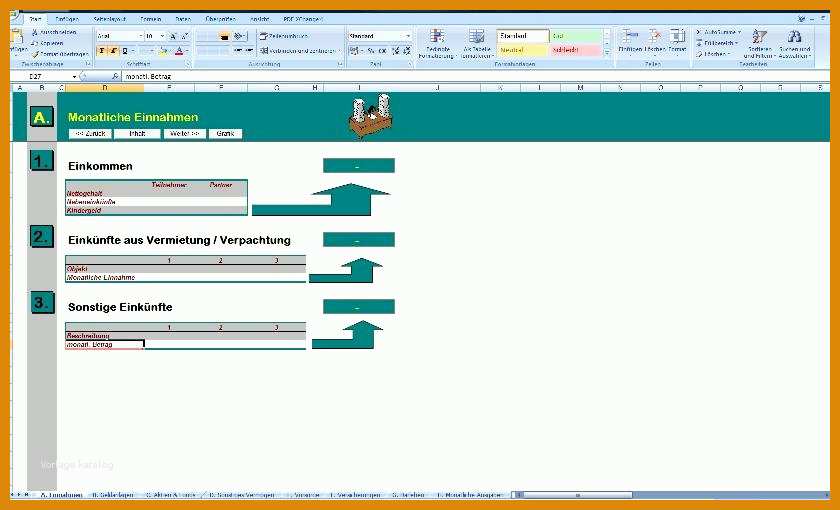
Task: Toggle underline formatting
Action: 124,51
